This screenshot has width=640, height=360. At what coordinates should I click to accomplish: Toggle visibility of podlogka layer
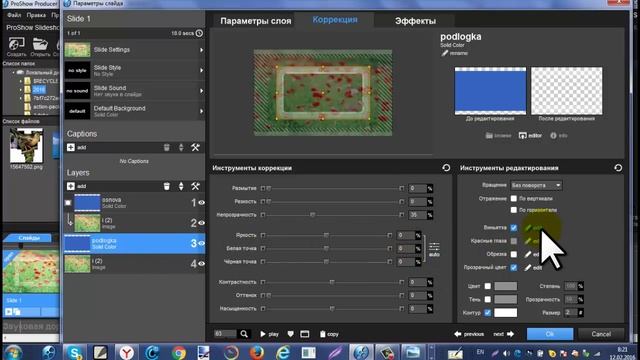202,243
